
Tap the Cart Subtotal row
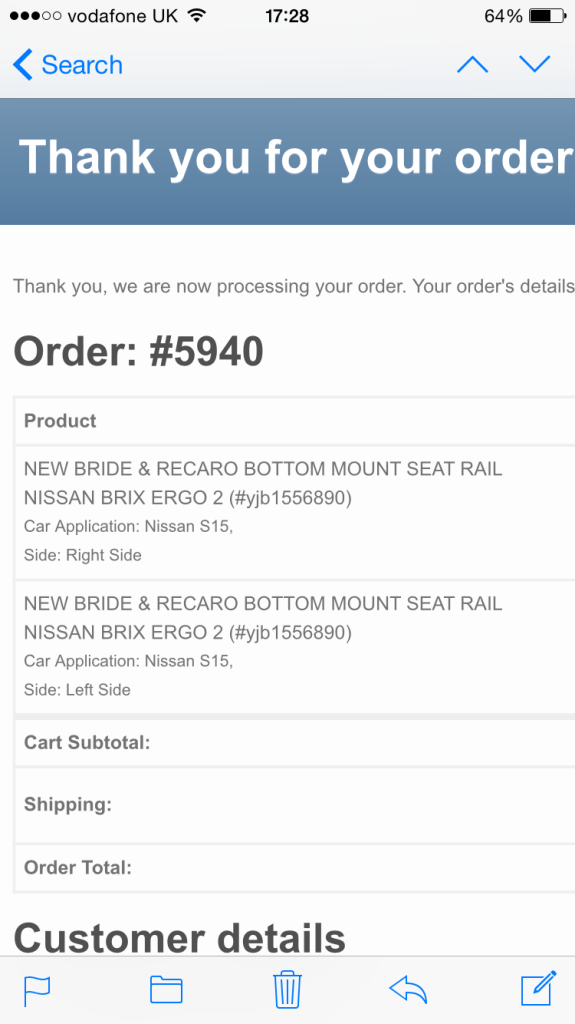point(295,743)
